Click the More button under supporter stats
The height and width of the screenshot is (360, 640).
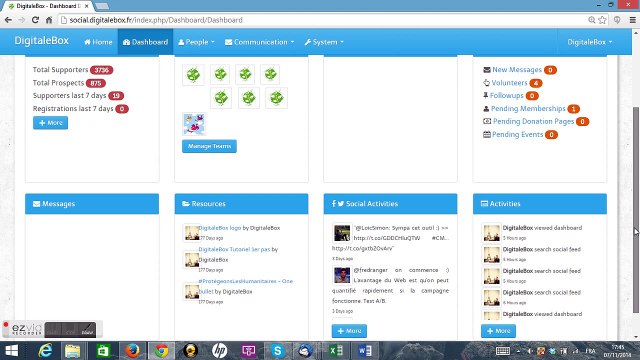tap(51, 123)
